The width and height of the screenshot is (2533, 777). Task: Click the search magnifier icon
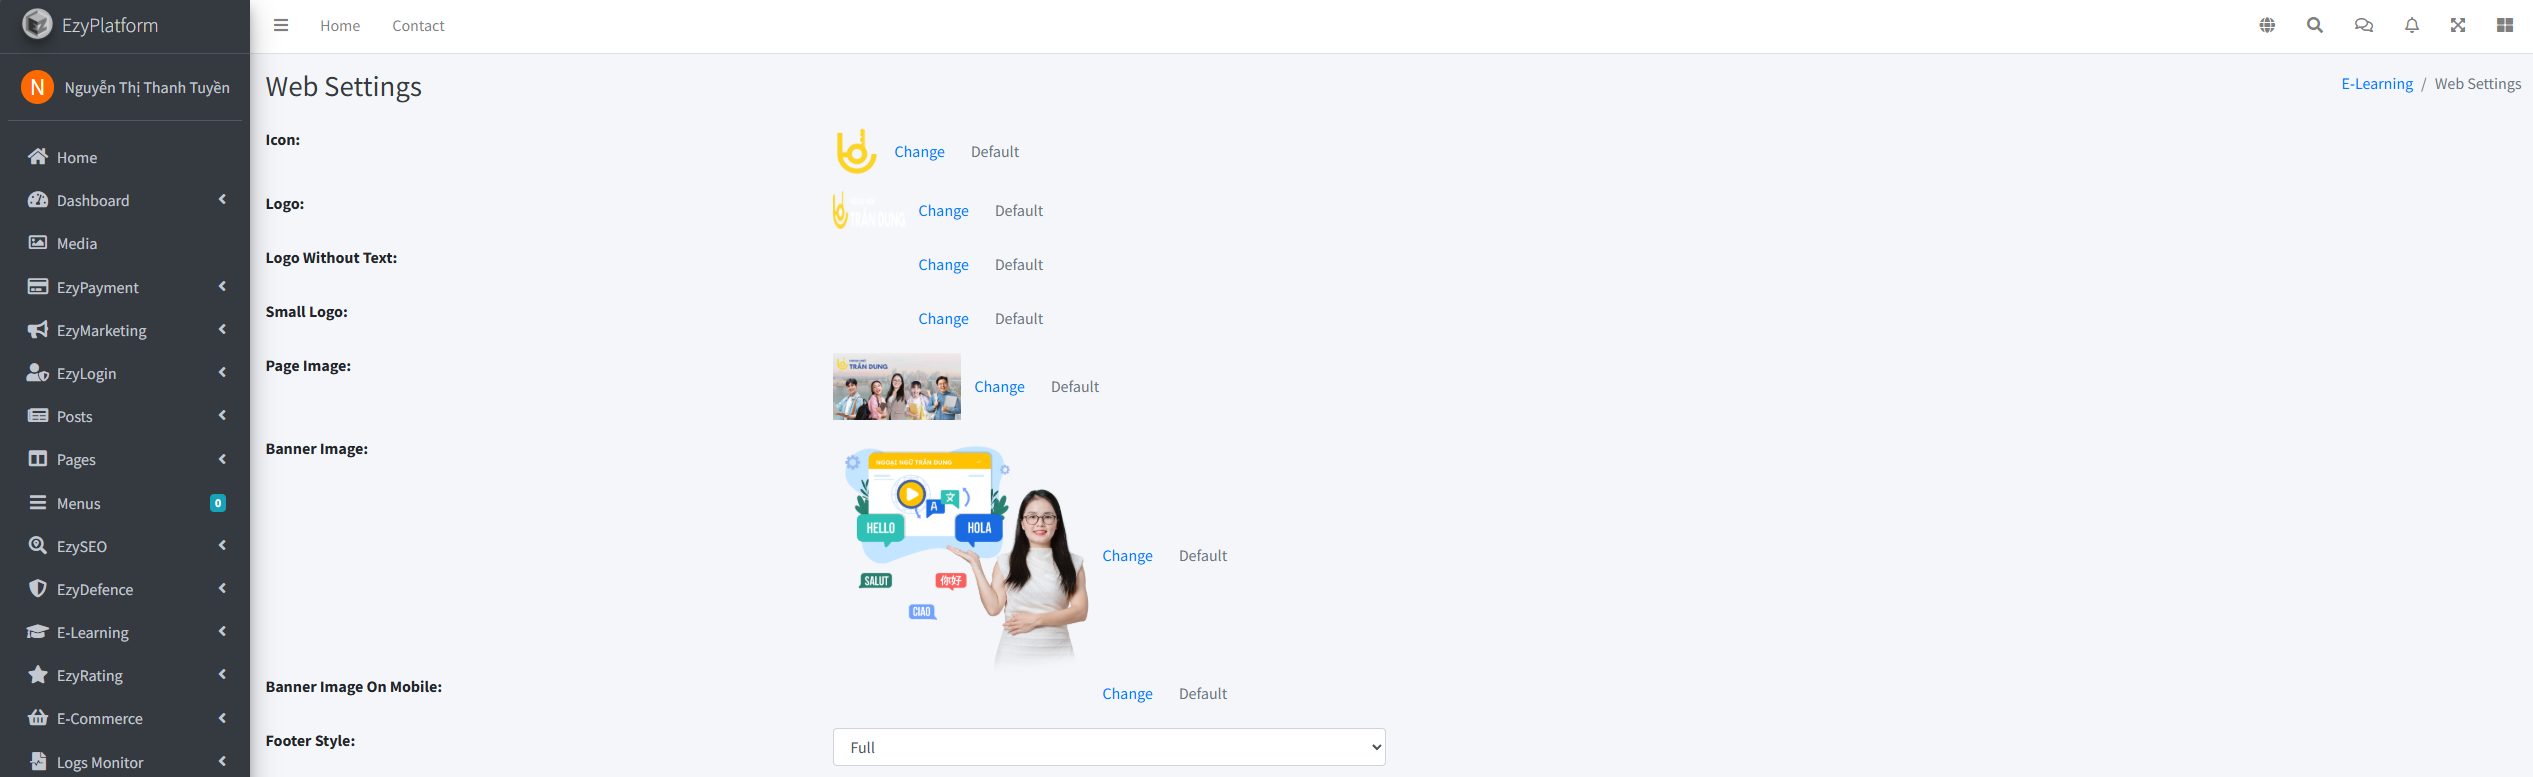coord(2315,26)
